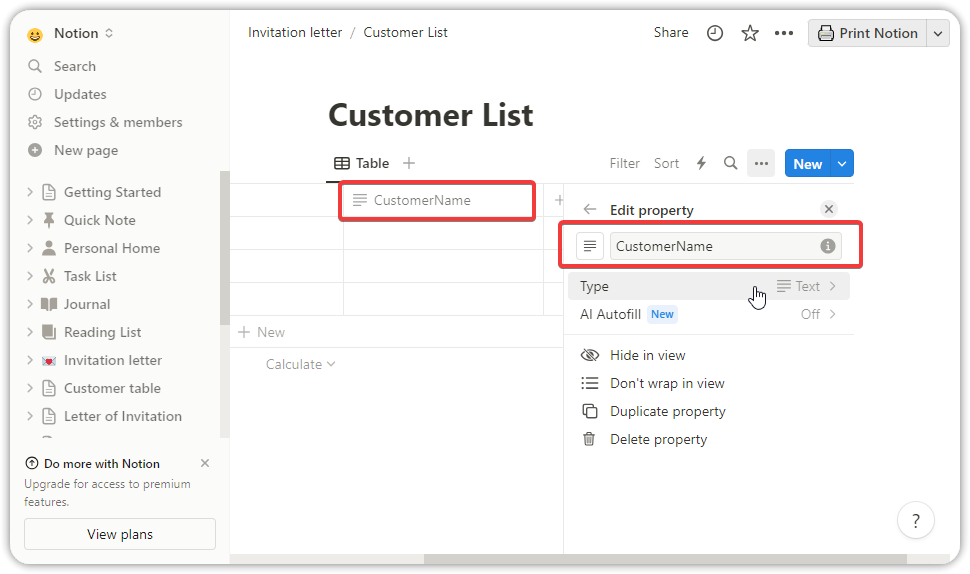Open the Print Notion dropdown arrow

[x=938, y=33]
